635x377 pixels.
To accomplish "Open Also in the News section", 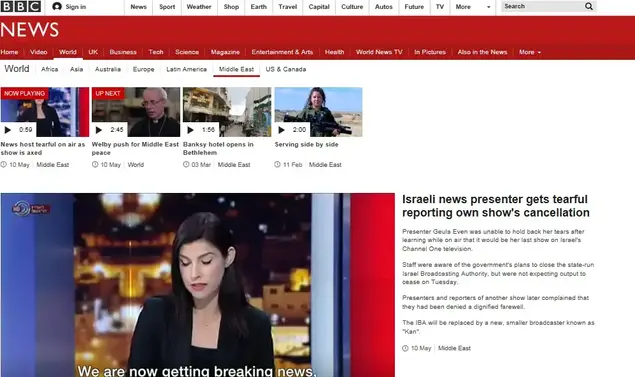I will coord(482,52).
